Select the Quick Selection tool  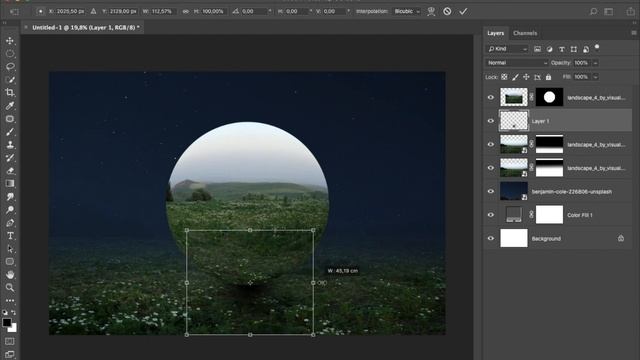point(10,80)
